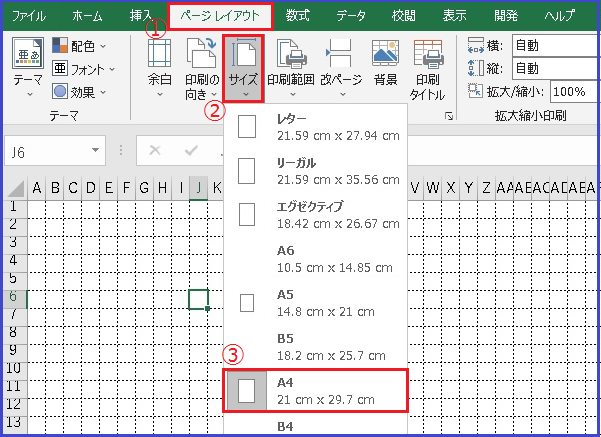Select column A header
This screenshot has width=601, height=437.
[37, 188]
